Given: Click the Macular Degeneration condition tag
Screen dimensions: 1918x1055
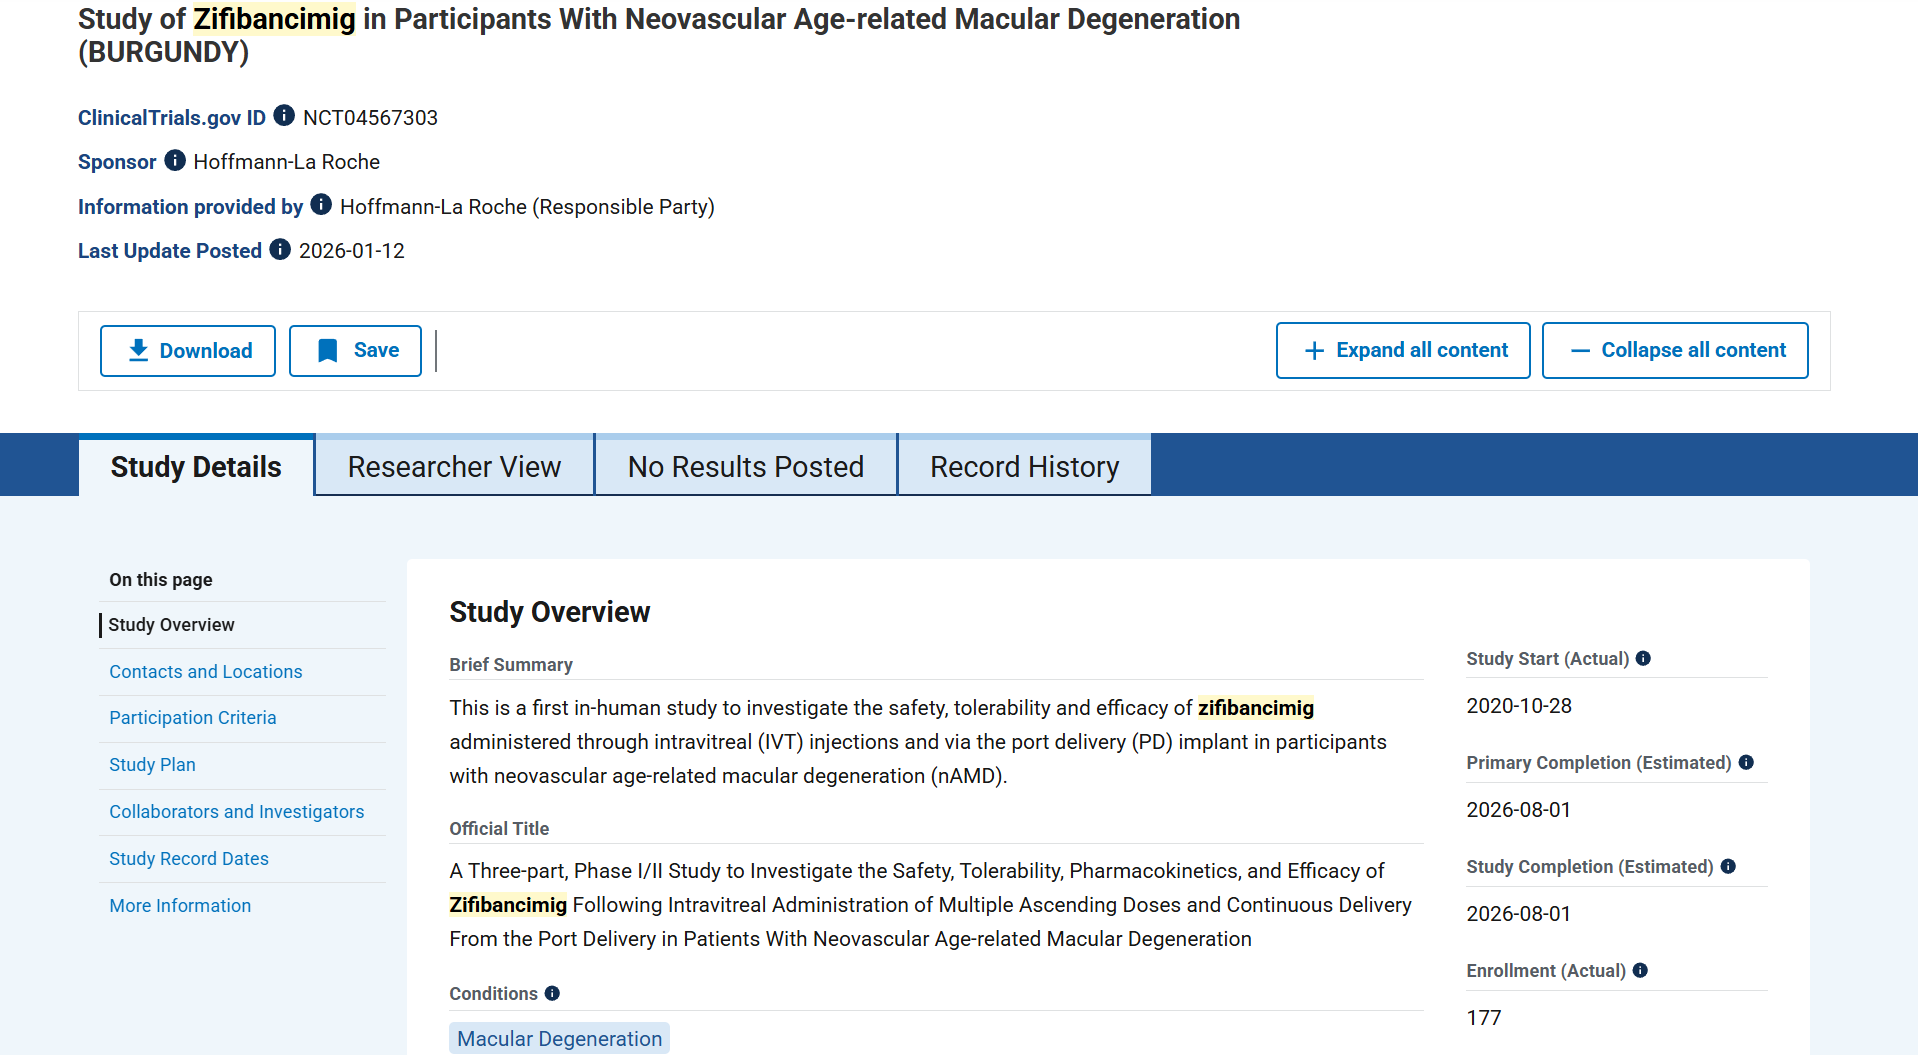Looking at the screenshot, I should pos(559,1038).
